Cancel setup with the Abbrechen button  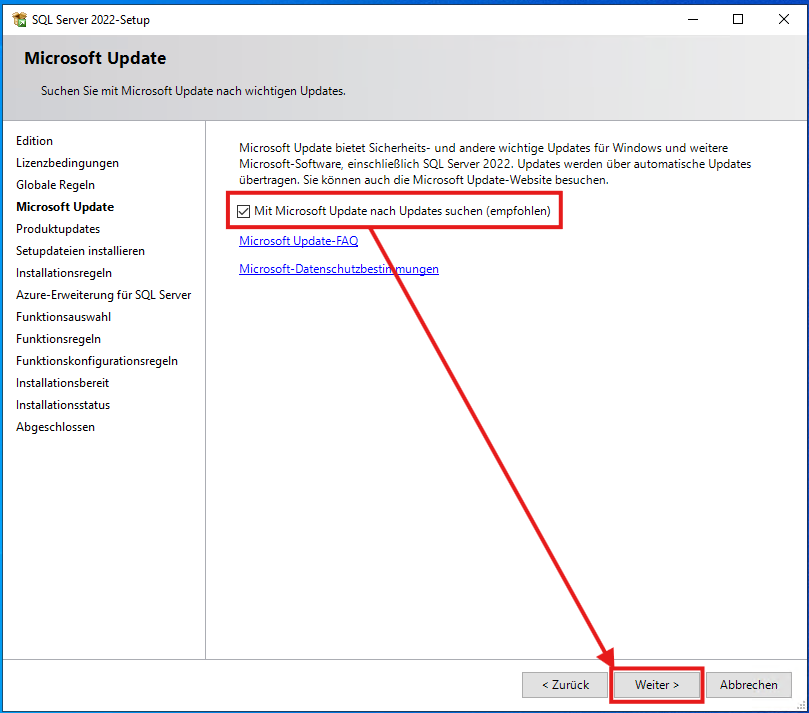pyautogui.click(x=748, y=685)
